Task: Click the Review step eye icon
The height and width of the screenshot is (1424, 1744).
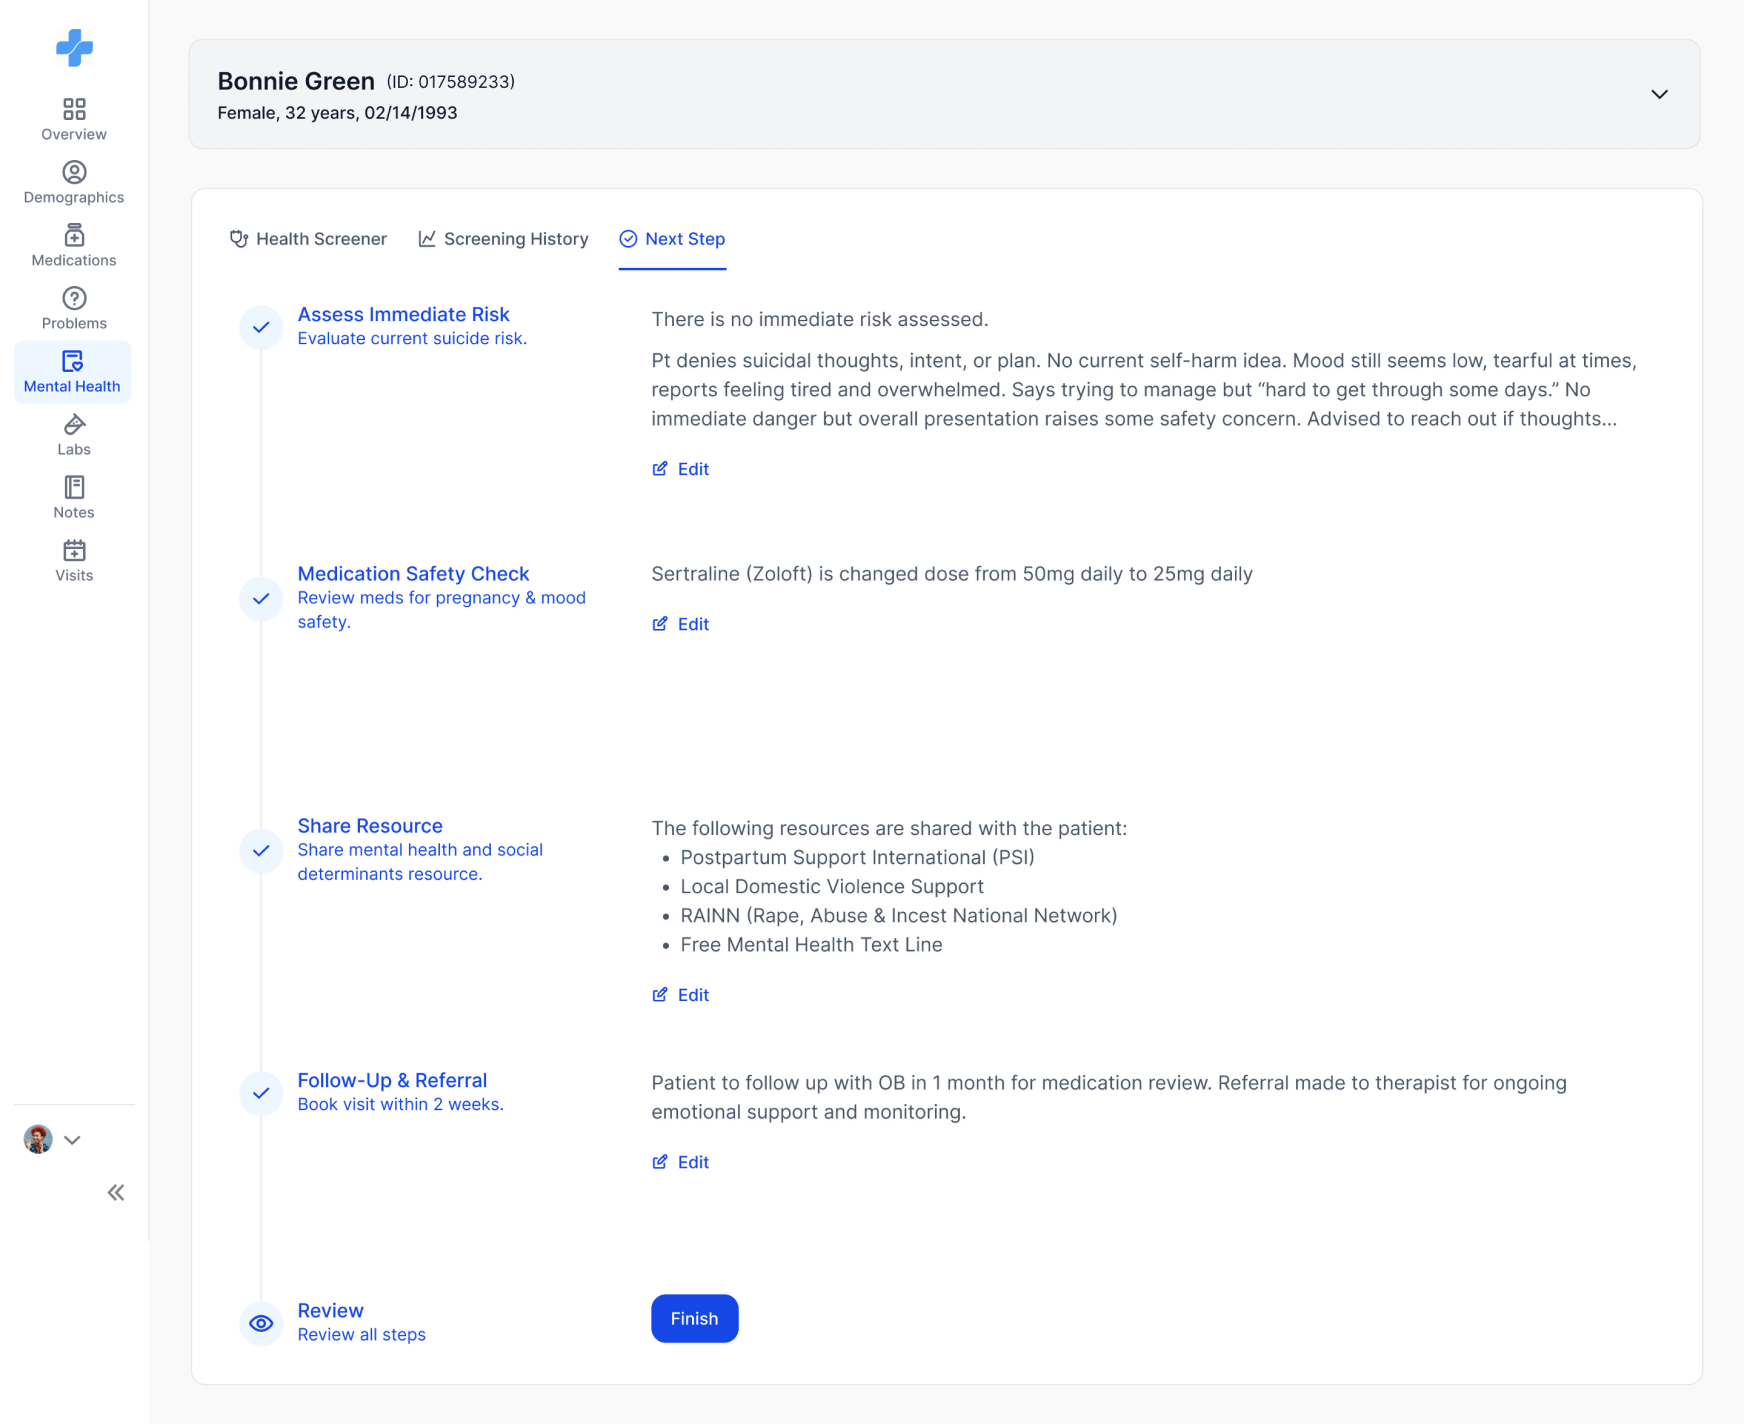Action: (261, 1323)
